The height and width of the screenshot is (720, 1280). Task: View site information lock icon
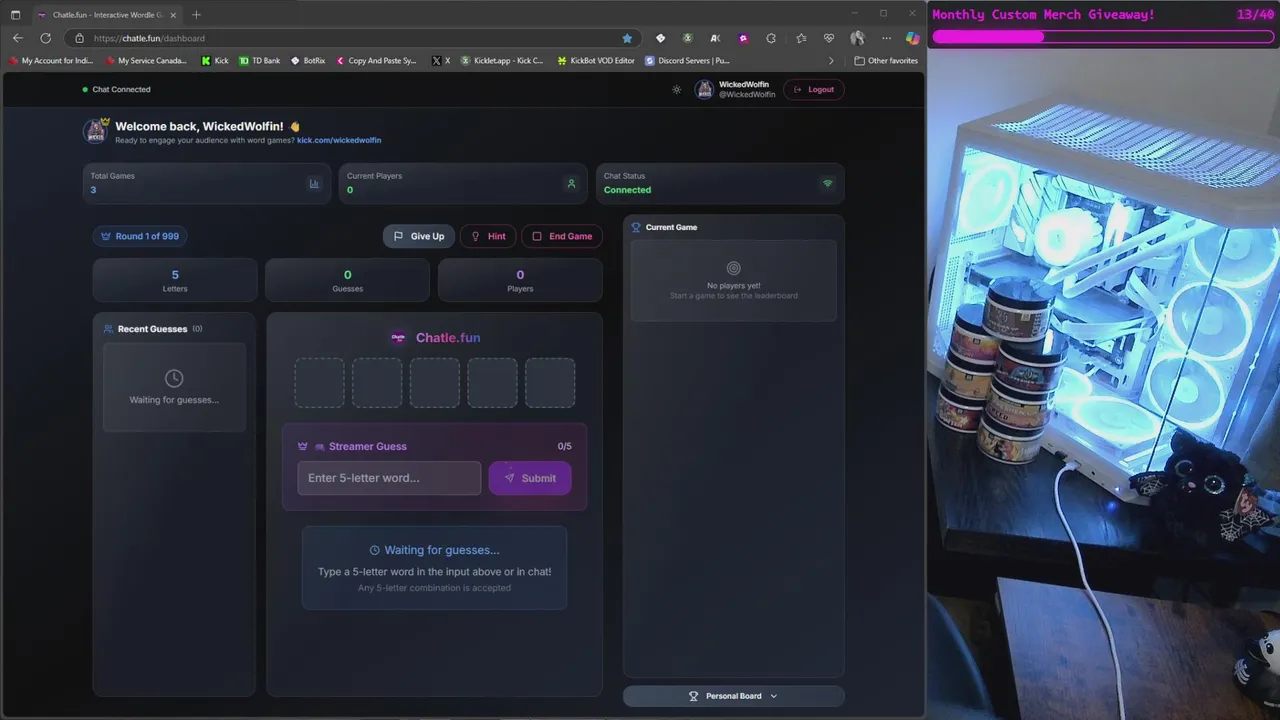click(80, 38)
